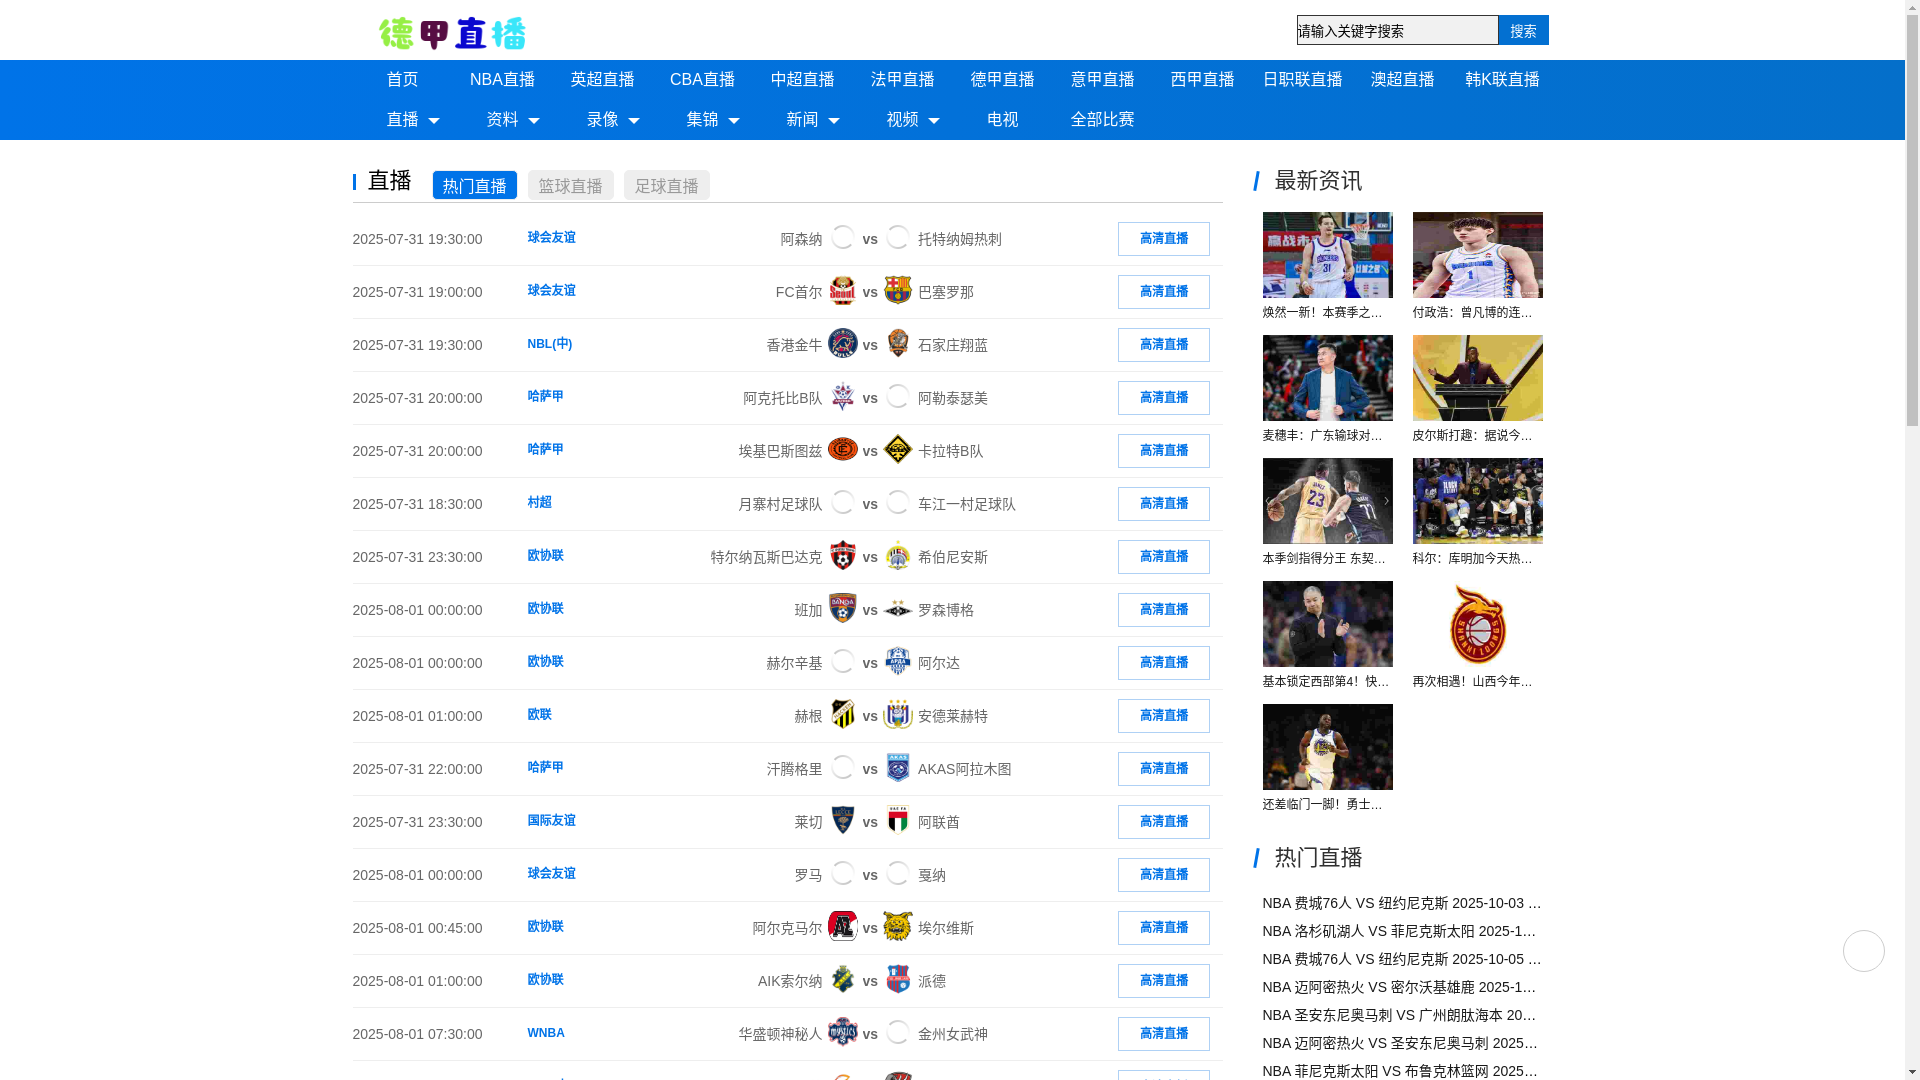Open news thumbnail 付政浩：曾凡博的连...
Screen dimensions: 1920x1080
click(1477, 255)
